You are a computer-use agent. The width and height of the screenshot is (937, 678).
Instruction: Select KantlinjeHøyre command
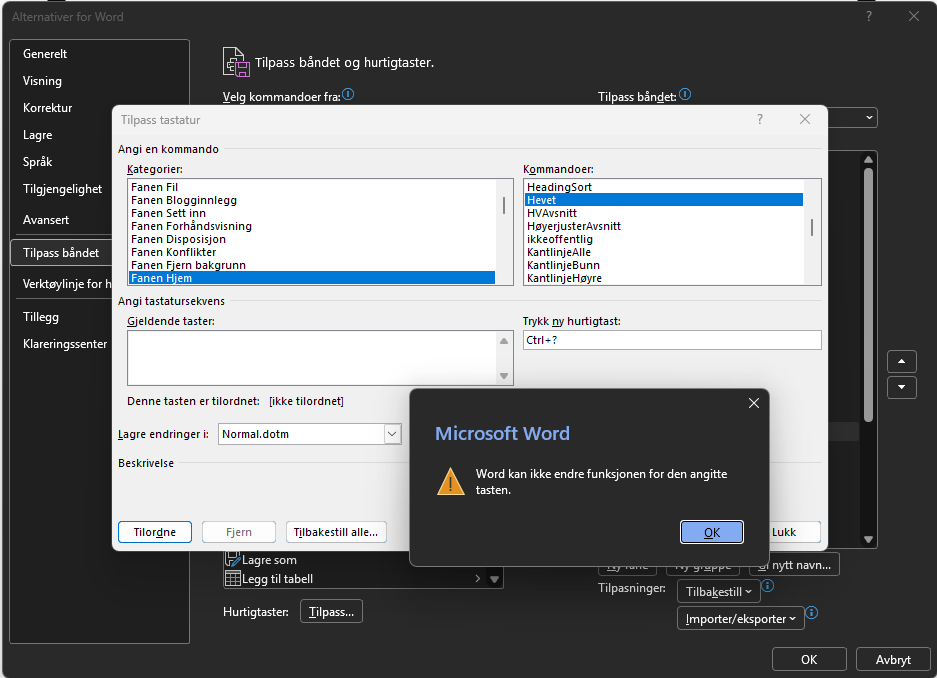[x=663, y=278]
